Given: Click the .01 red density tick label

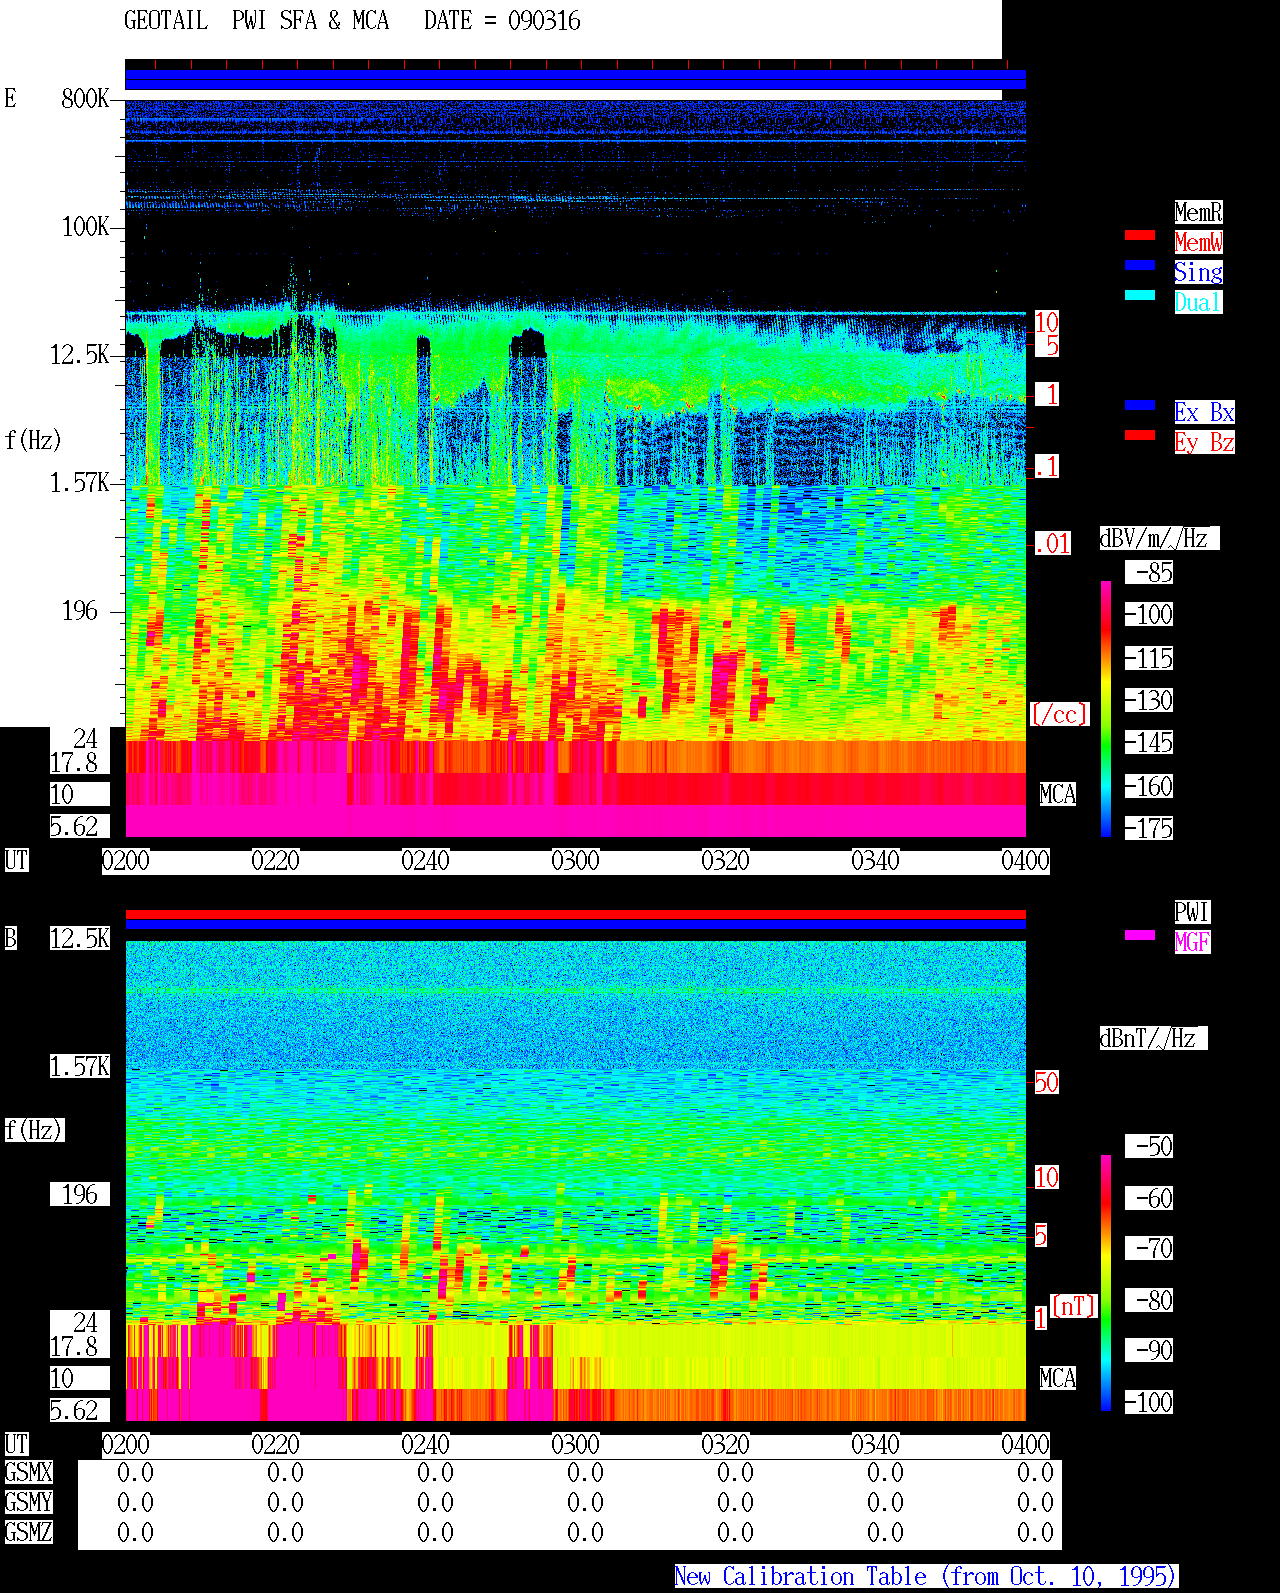Looking at the screenshot, I should pyautogui.click(x=1052, y=543).
